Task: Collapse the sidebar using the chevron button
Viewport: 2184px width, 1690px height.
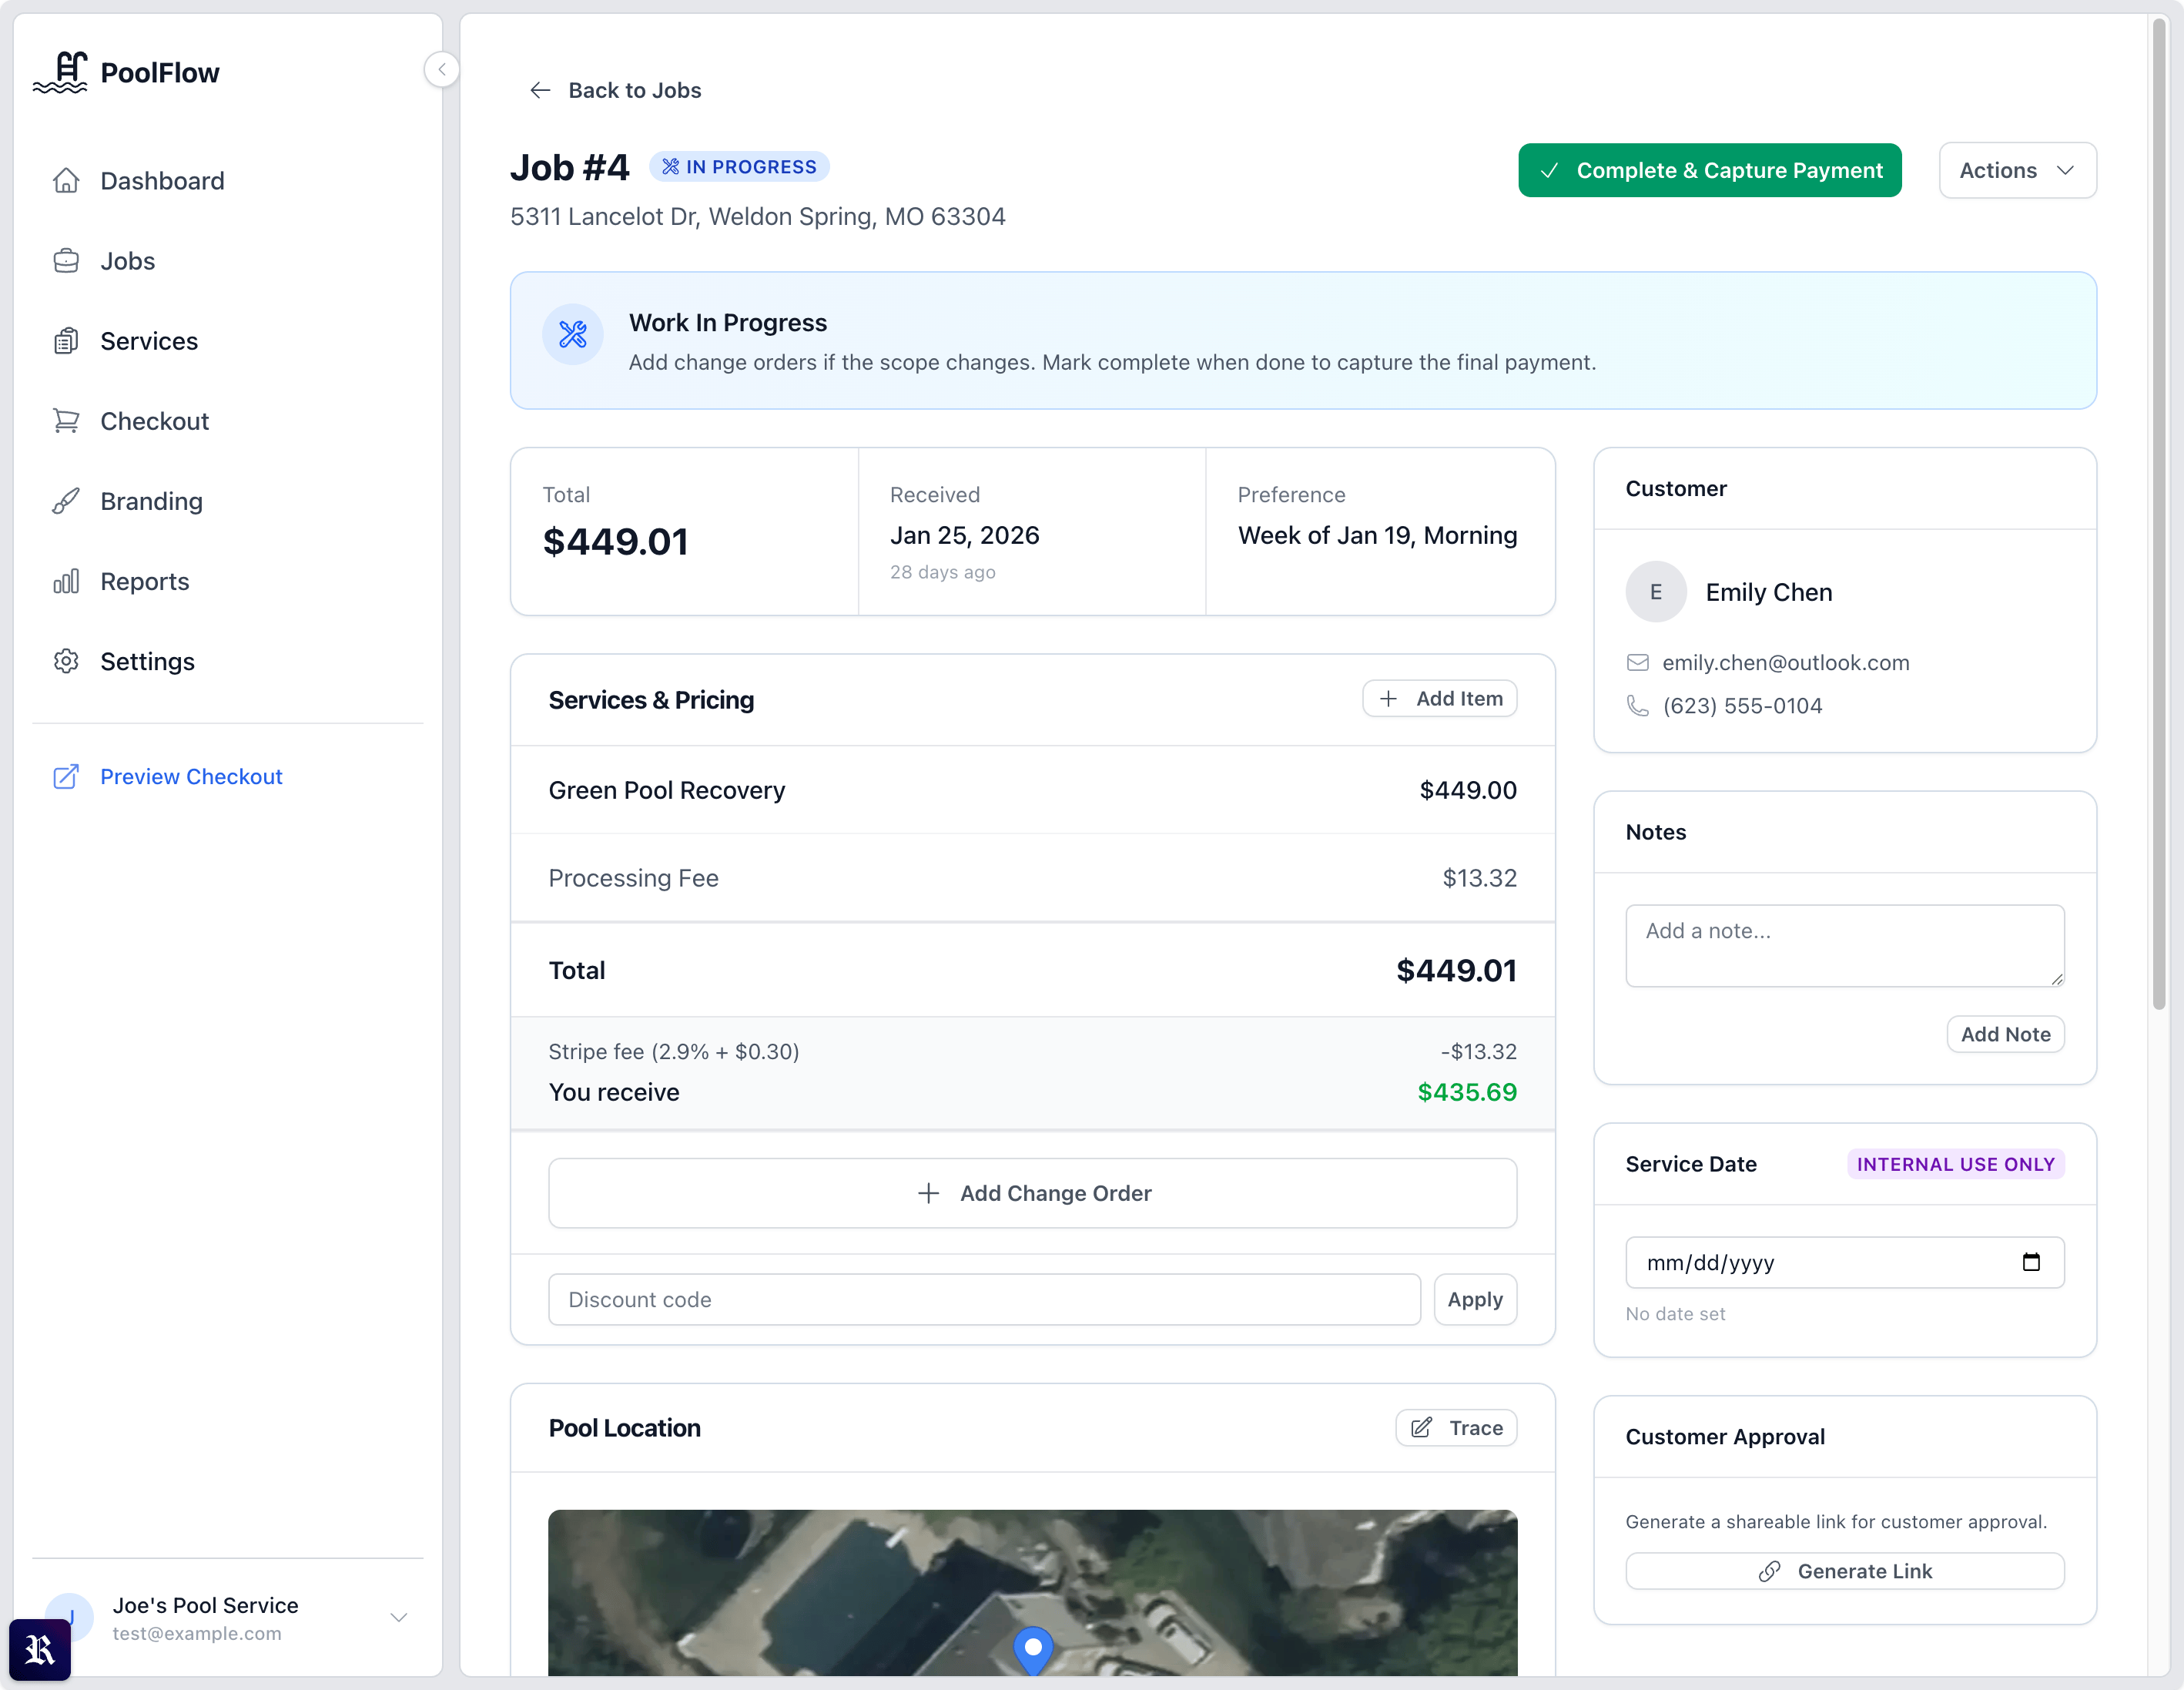Action: coord(441,69)
